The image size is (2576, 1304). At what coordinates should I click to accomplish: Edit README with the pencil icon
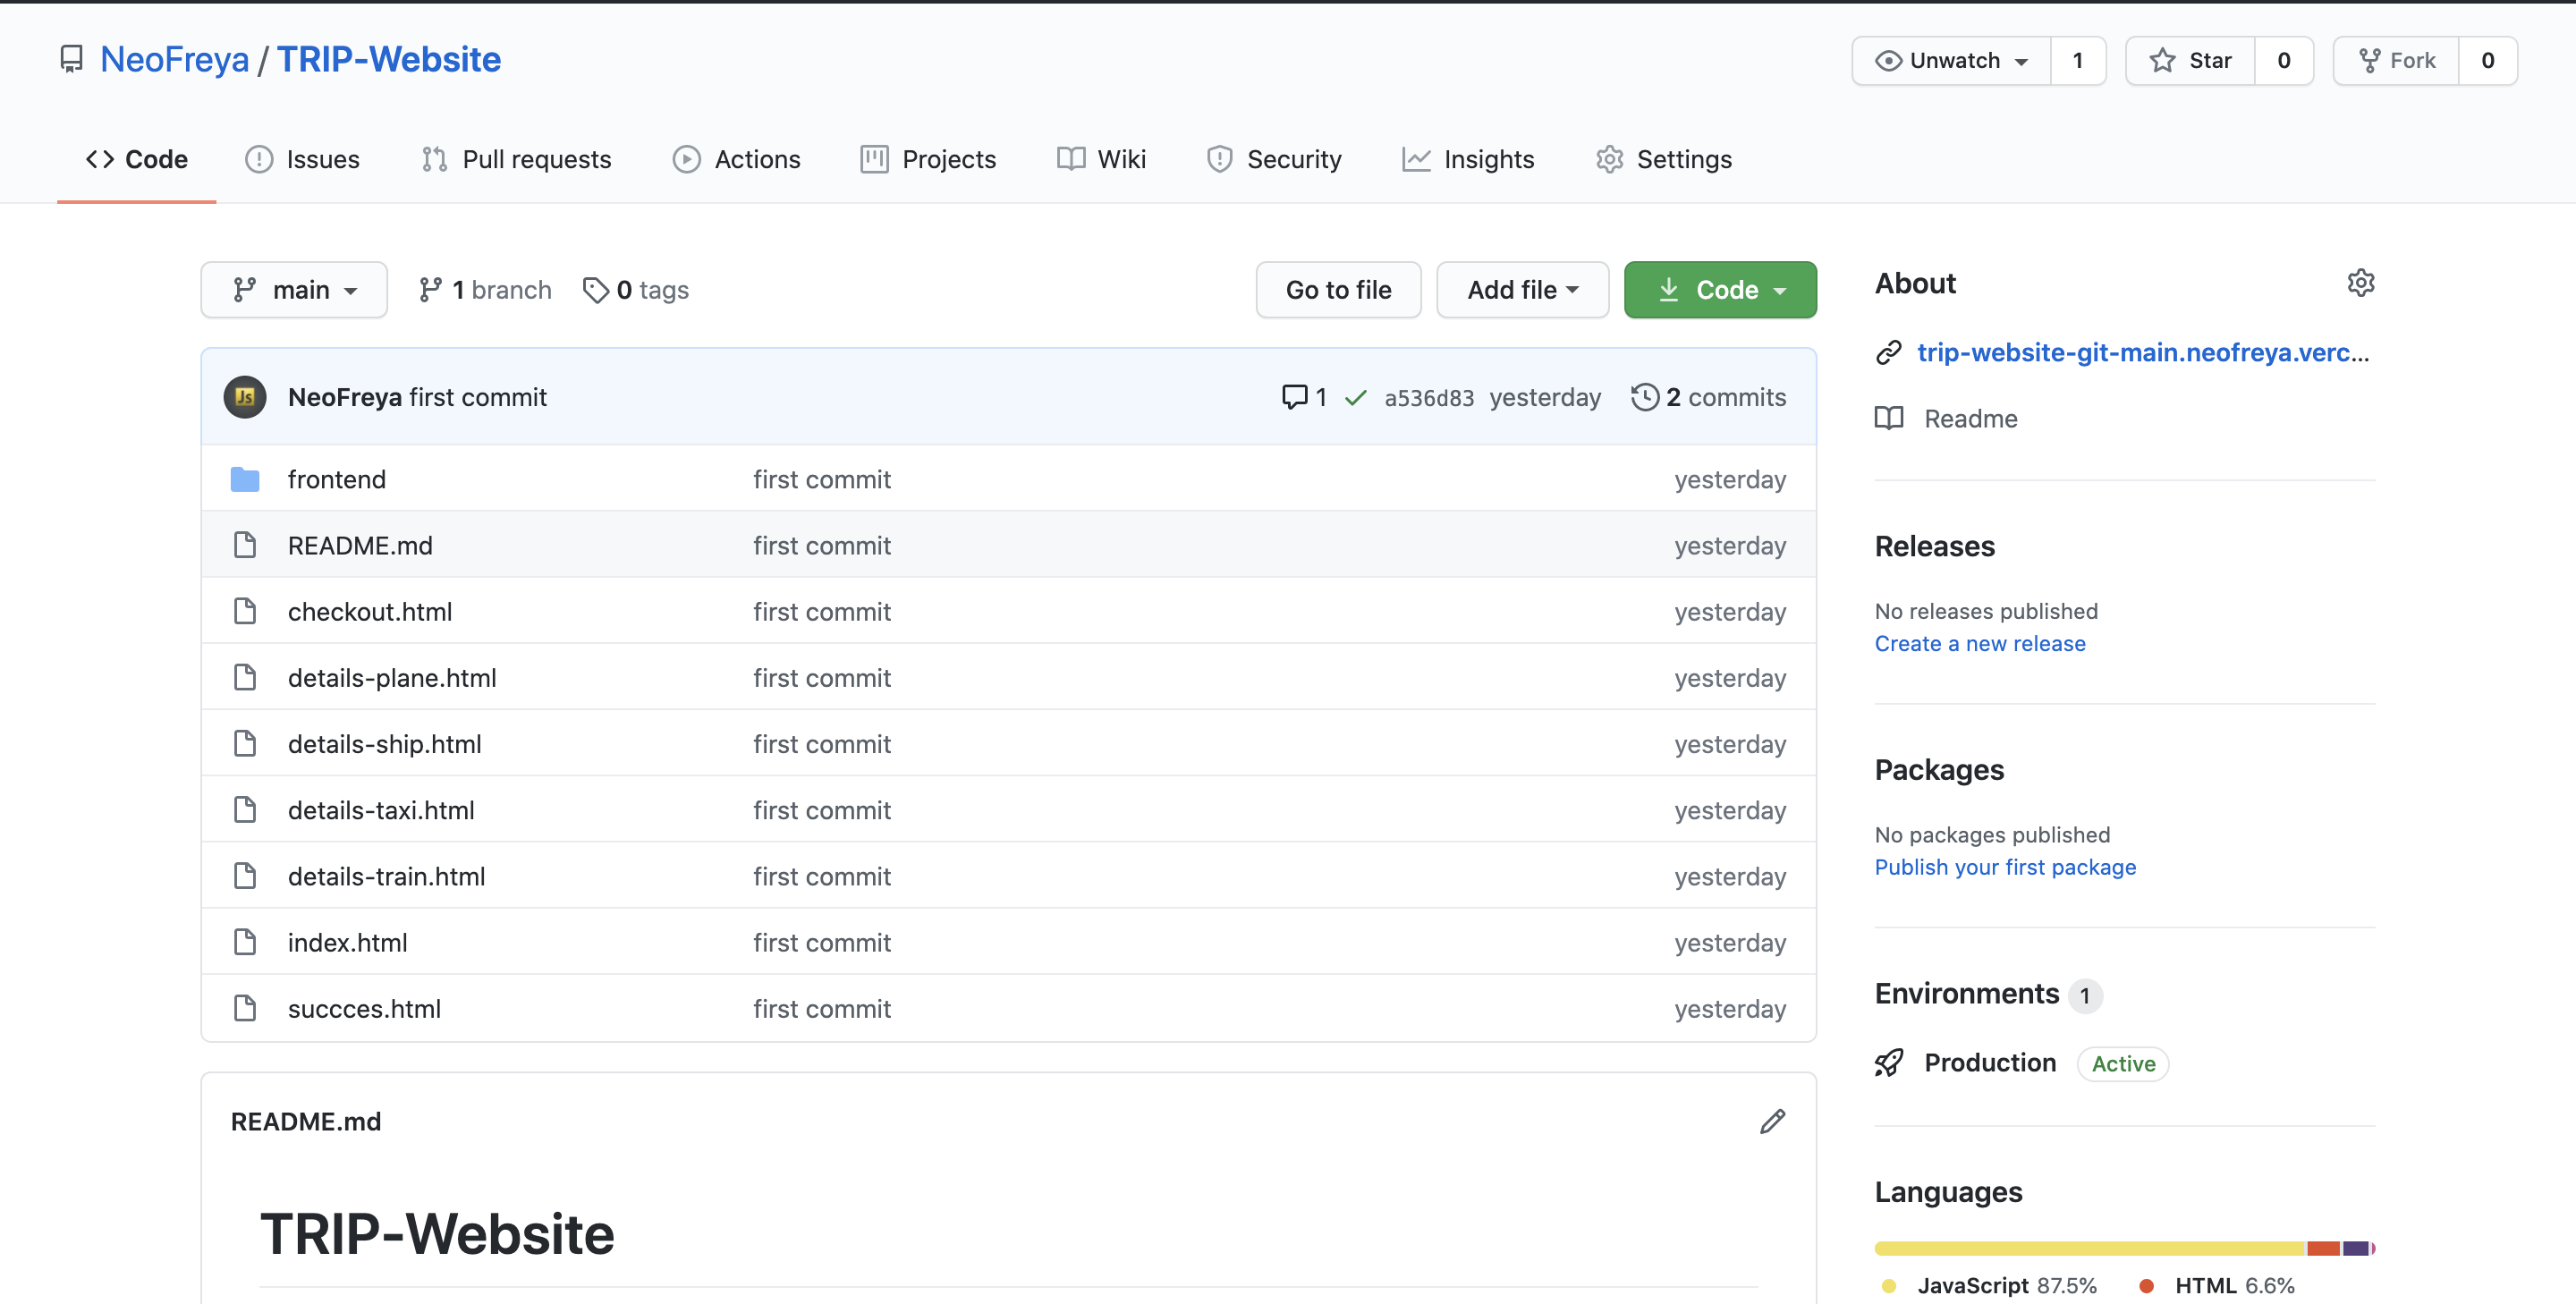click(x=1772, y=1122)
